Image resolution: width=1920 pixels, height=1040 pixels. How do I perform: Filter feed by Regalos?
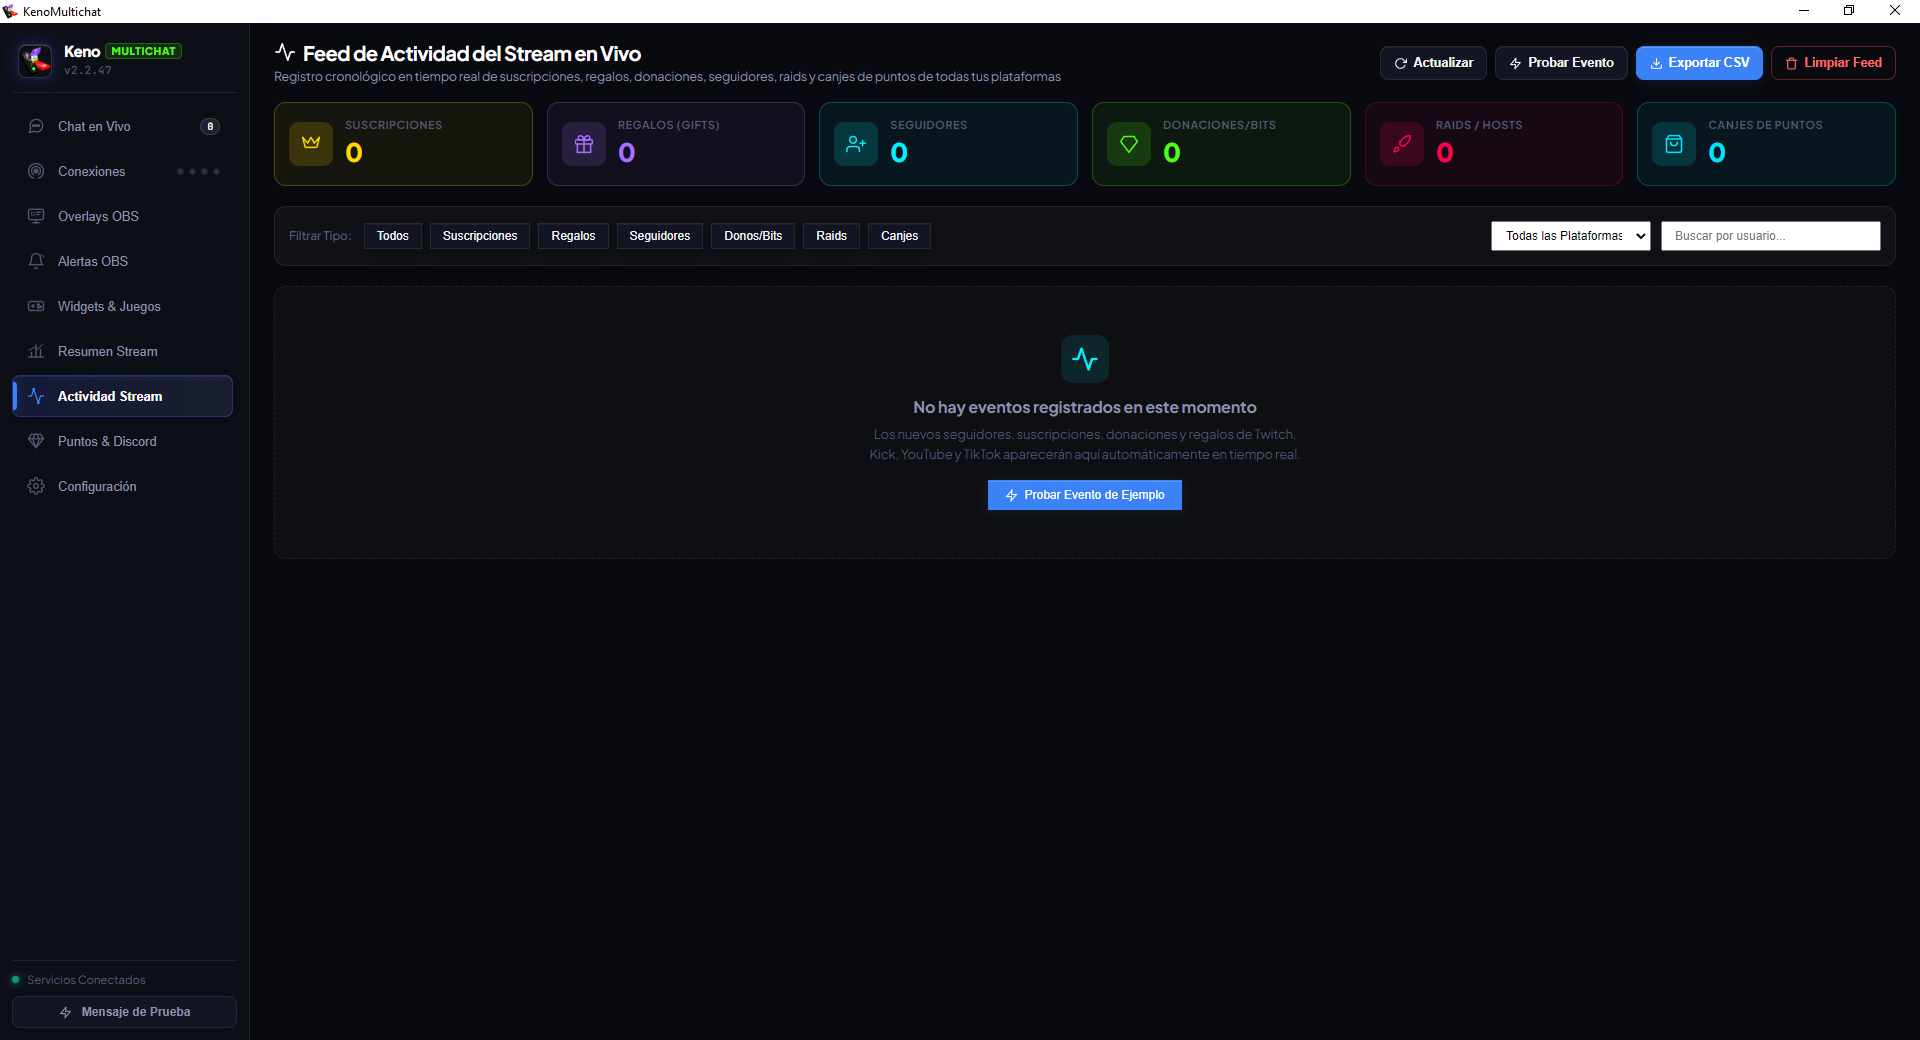pos(573,236)
